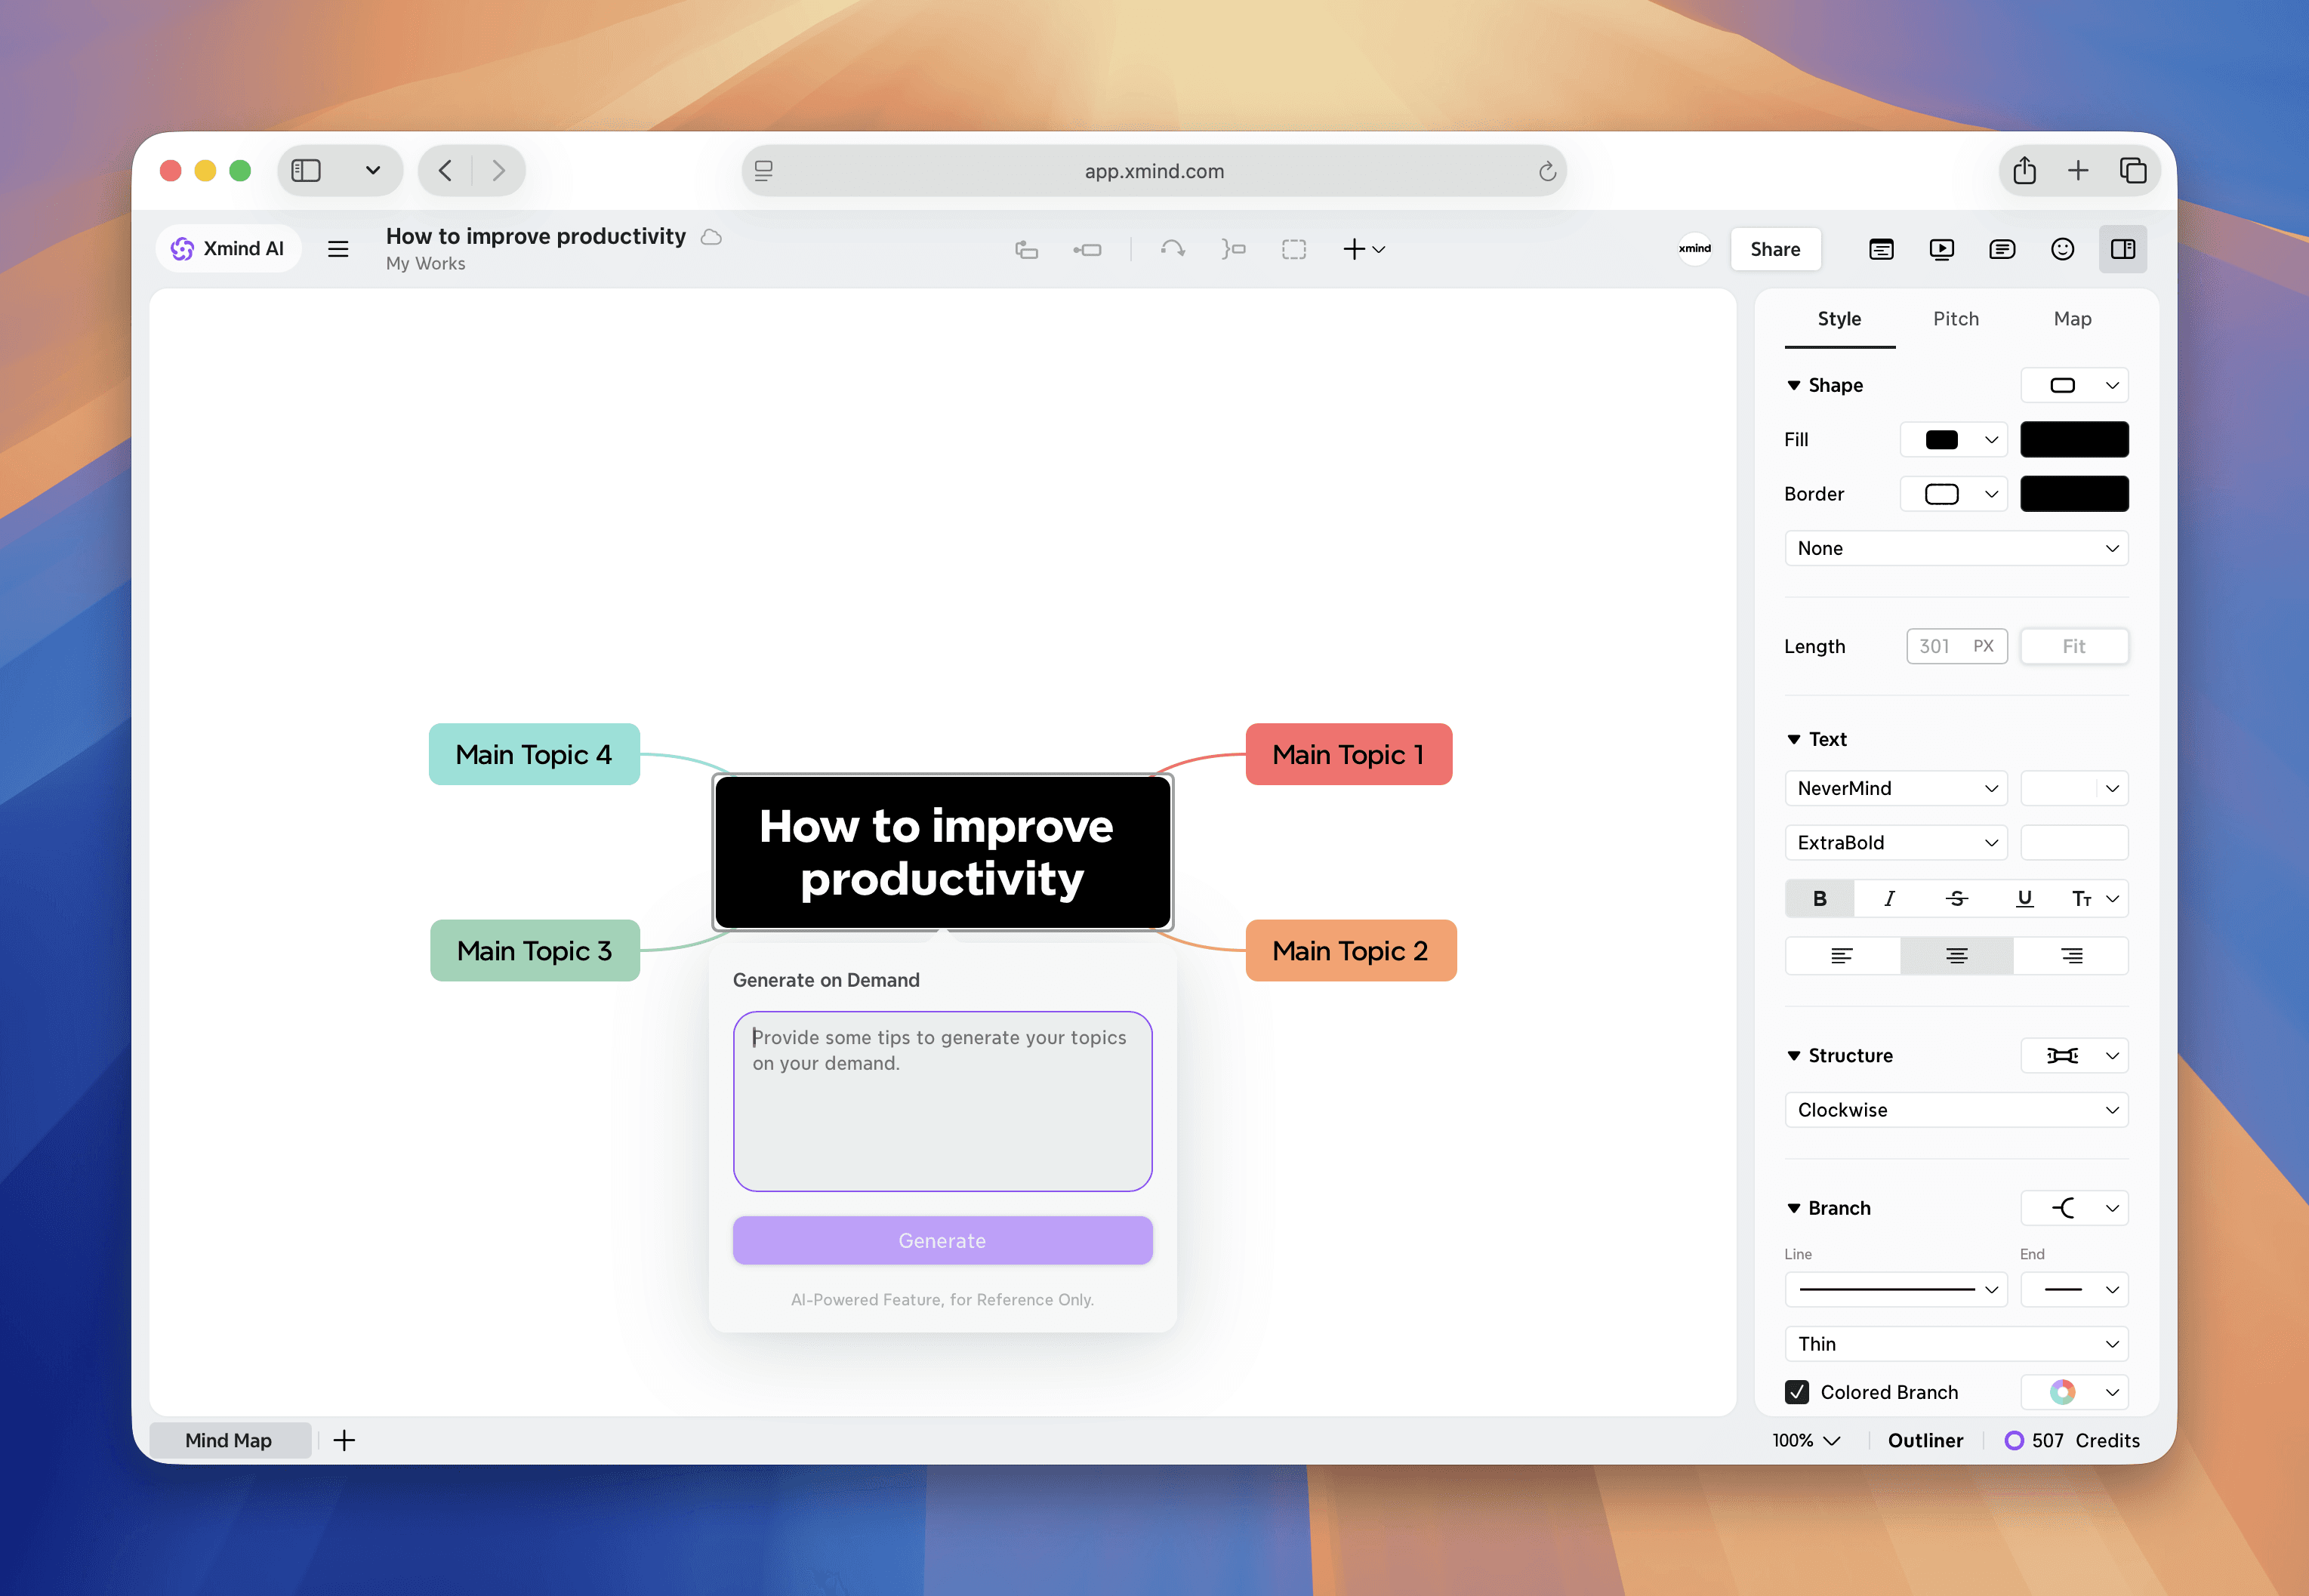Open the topic shape dropdown
Image resolution: width=2309 pixels, height=1596 pixels.
[x=2074, y=385]
